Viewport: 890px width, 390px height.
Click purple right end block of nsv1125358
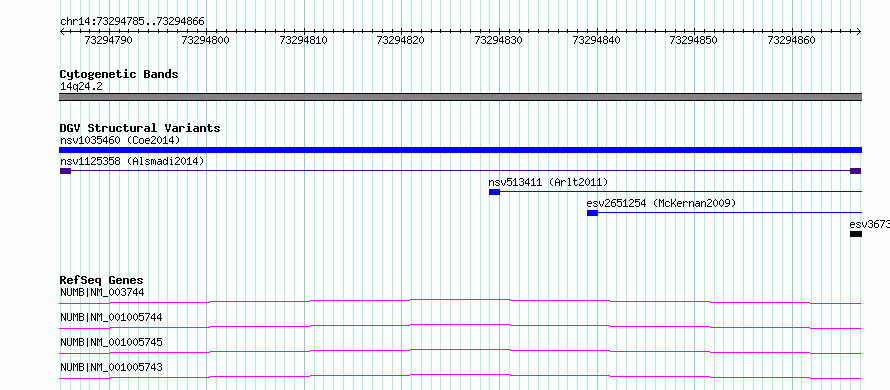(x=855, y=171)
